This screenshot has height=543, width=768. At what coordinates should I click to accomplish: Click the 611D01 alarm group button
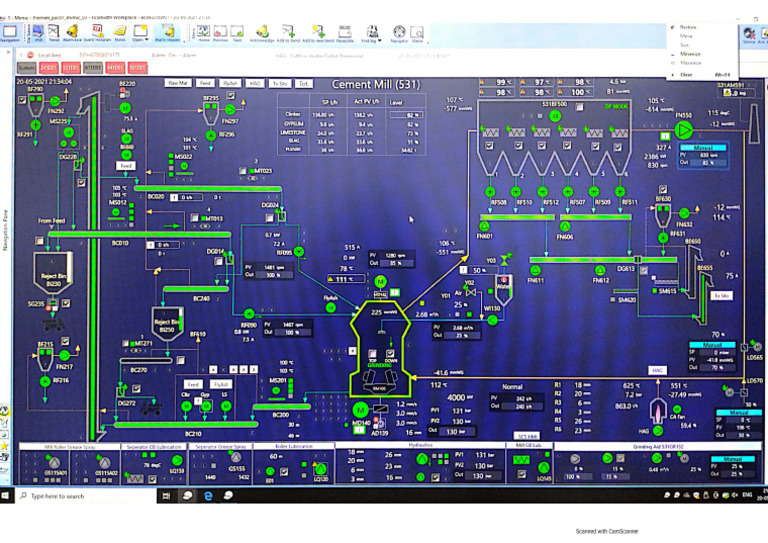(x=93, y=67)
